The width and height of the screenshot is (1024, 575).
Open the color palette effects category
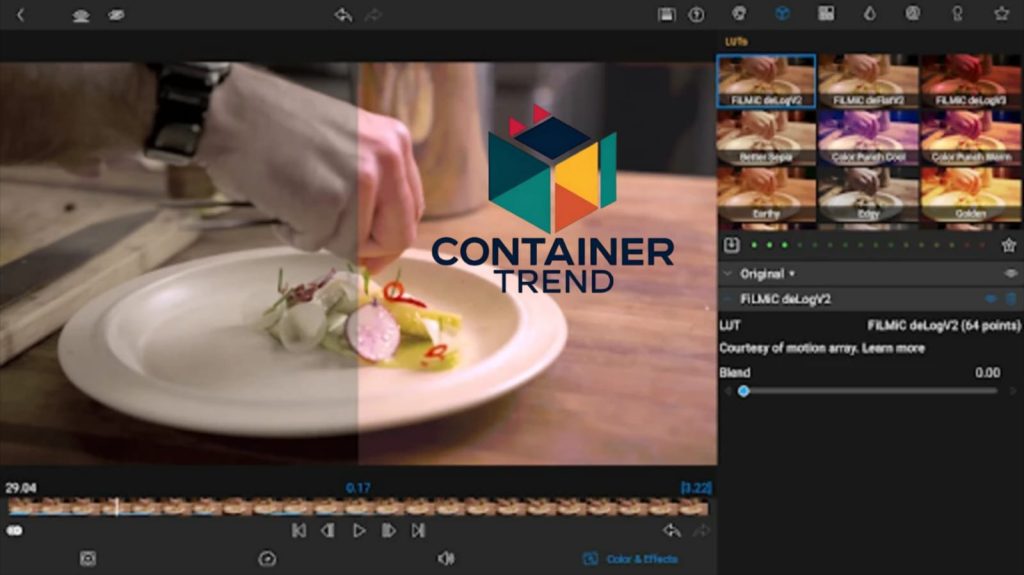pyautogui.click(x=739, y=13)
